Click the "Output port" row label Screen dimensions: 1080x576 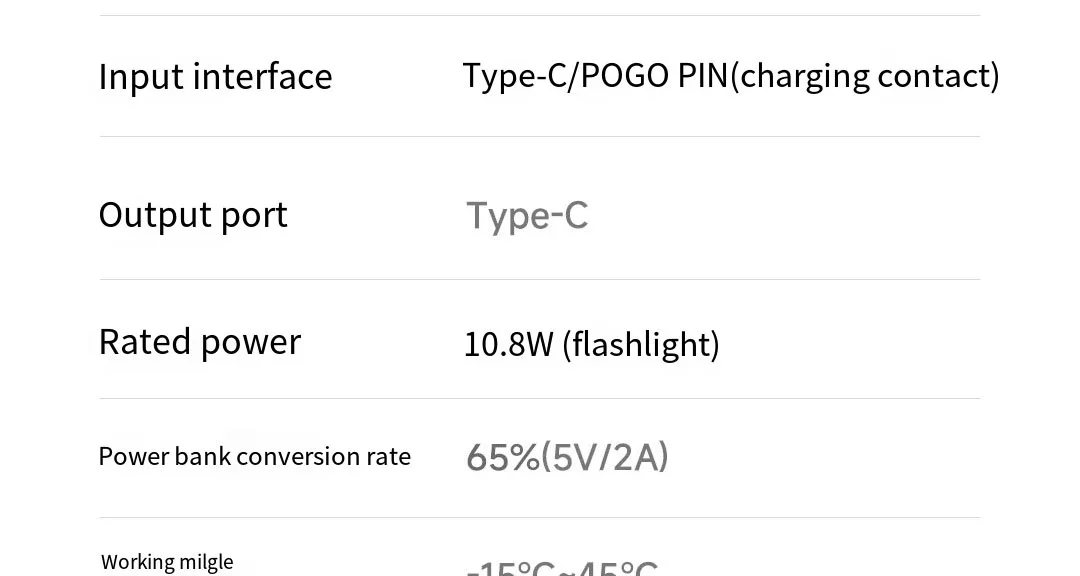(x=193, y=215)
